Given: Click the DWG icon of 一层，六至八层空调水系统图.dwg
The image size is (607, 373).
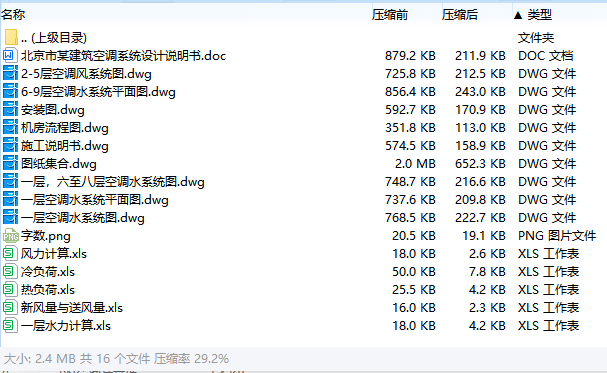Looking at the screenshot, I should click(x=10, y=181).
